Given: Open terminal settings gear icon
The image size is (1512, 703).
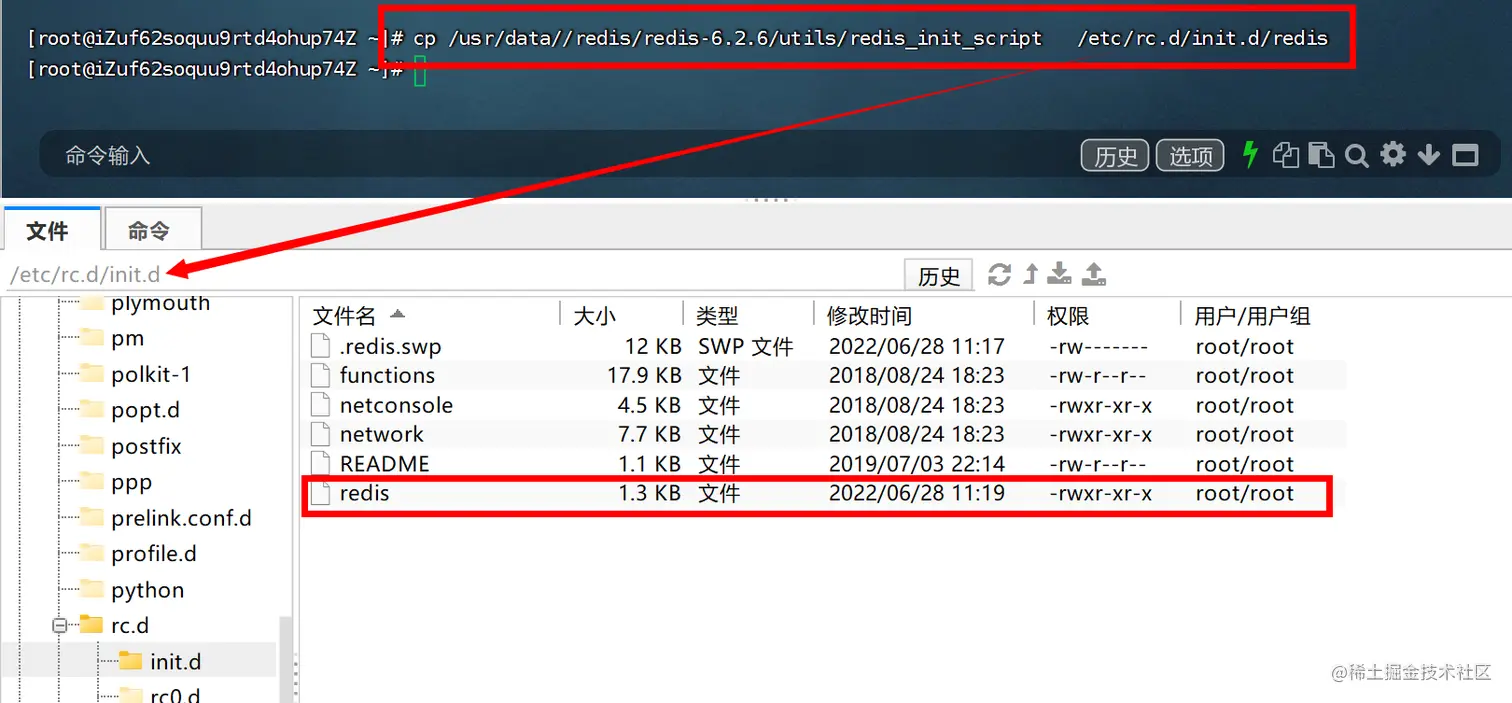Looking at the screenshot, I should point(1393,154).
